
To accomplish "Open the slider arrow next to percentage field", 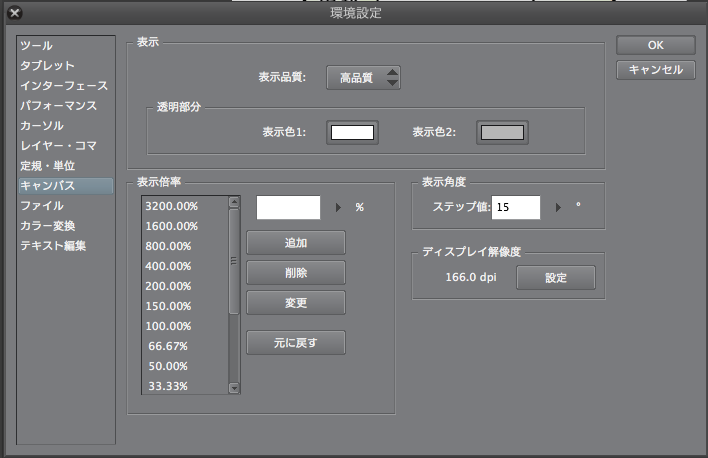I will [338, 207].
